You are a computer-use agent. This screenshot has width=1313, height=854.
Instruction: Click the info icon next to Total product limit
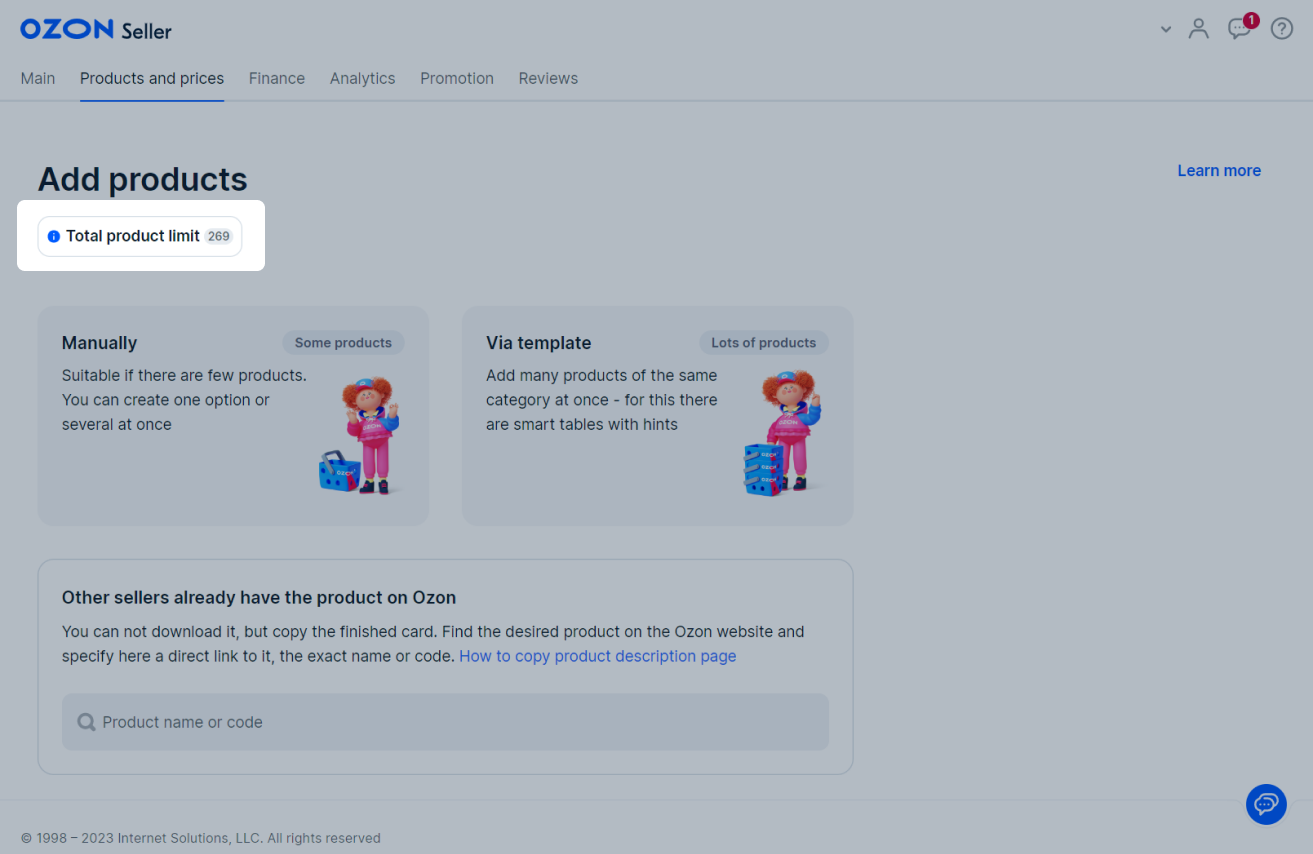[x=53, y=236]
